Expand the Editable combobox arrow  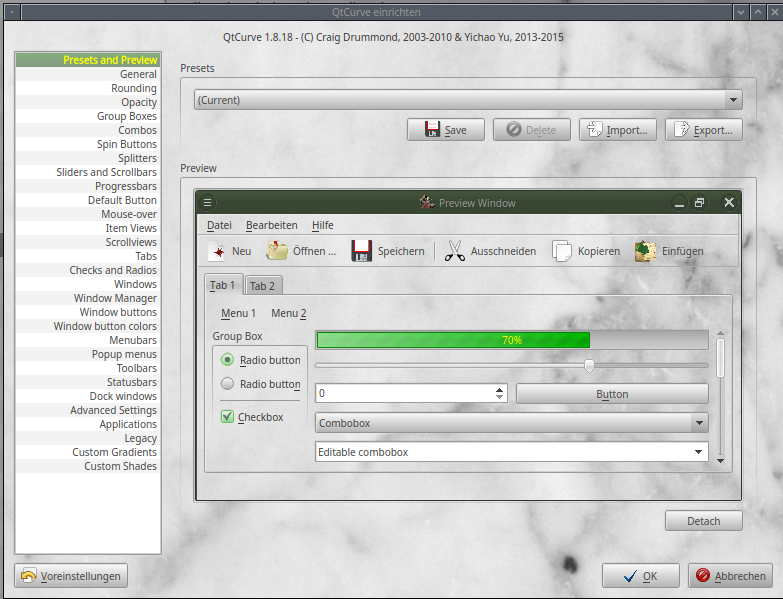coord(698,452)
